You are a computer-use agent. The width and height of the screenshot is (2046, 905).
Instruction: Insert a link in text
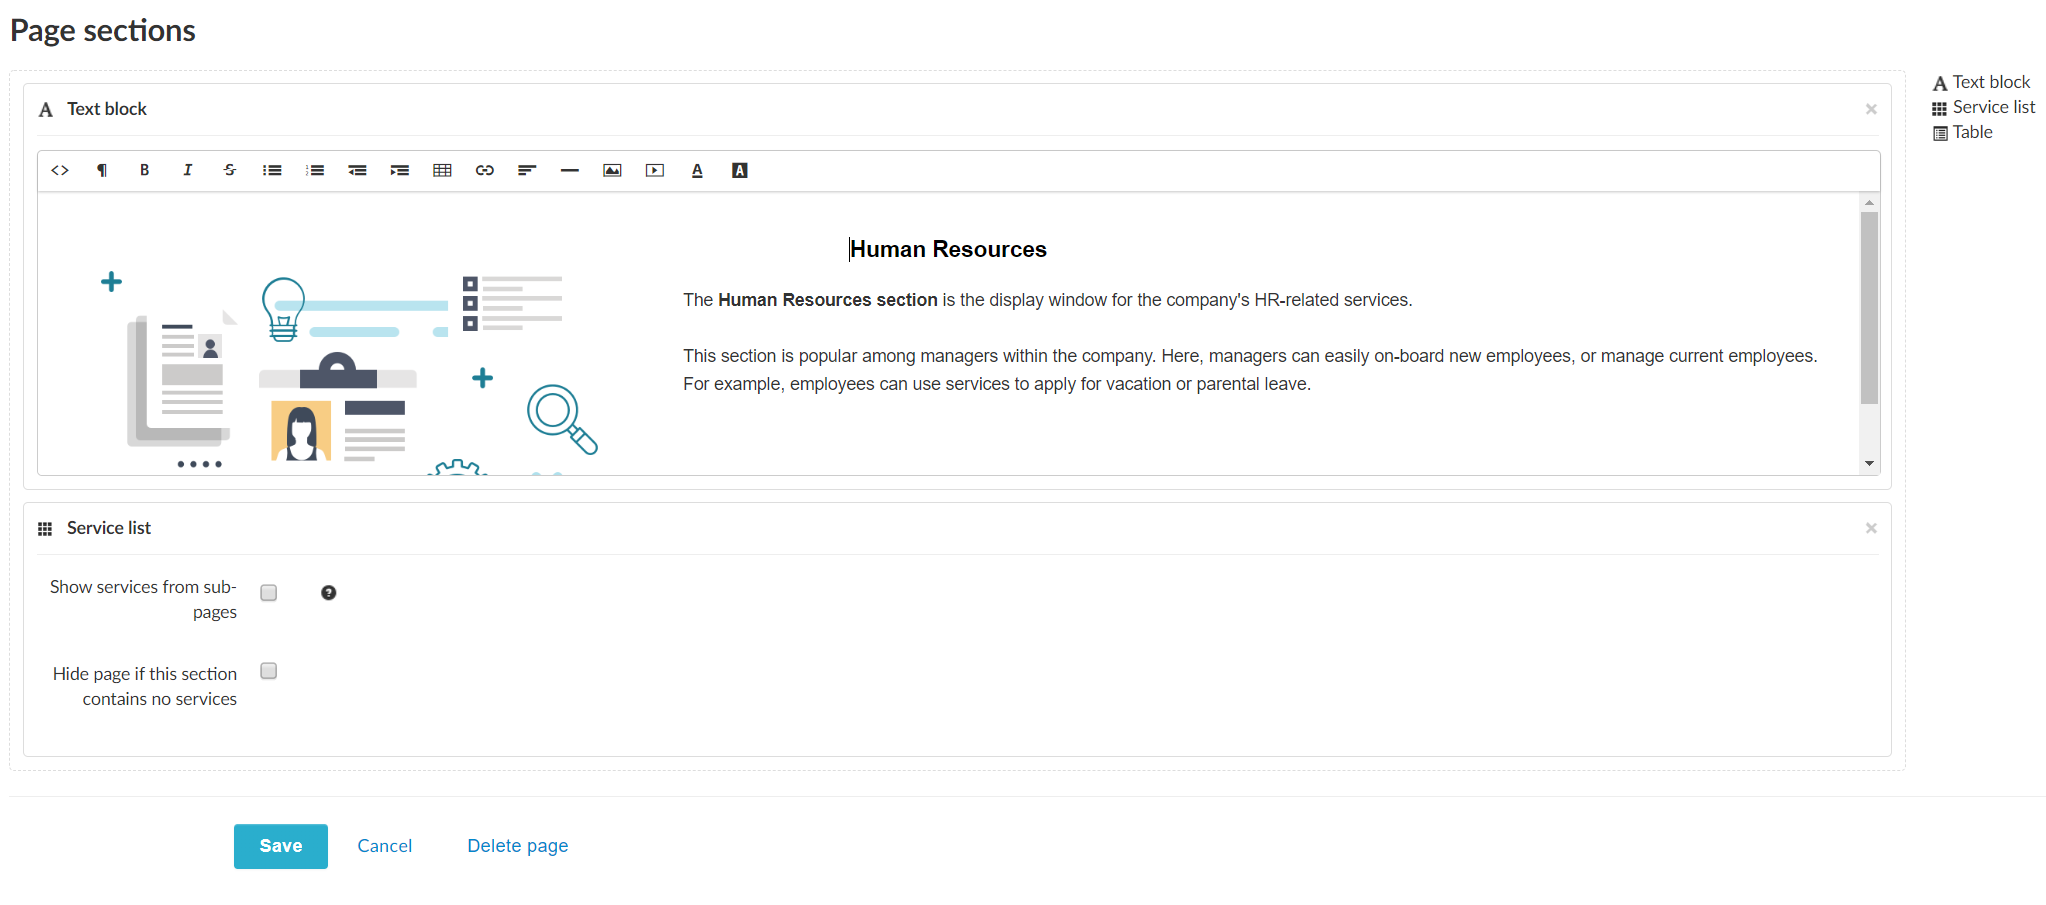coord(485,170)
